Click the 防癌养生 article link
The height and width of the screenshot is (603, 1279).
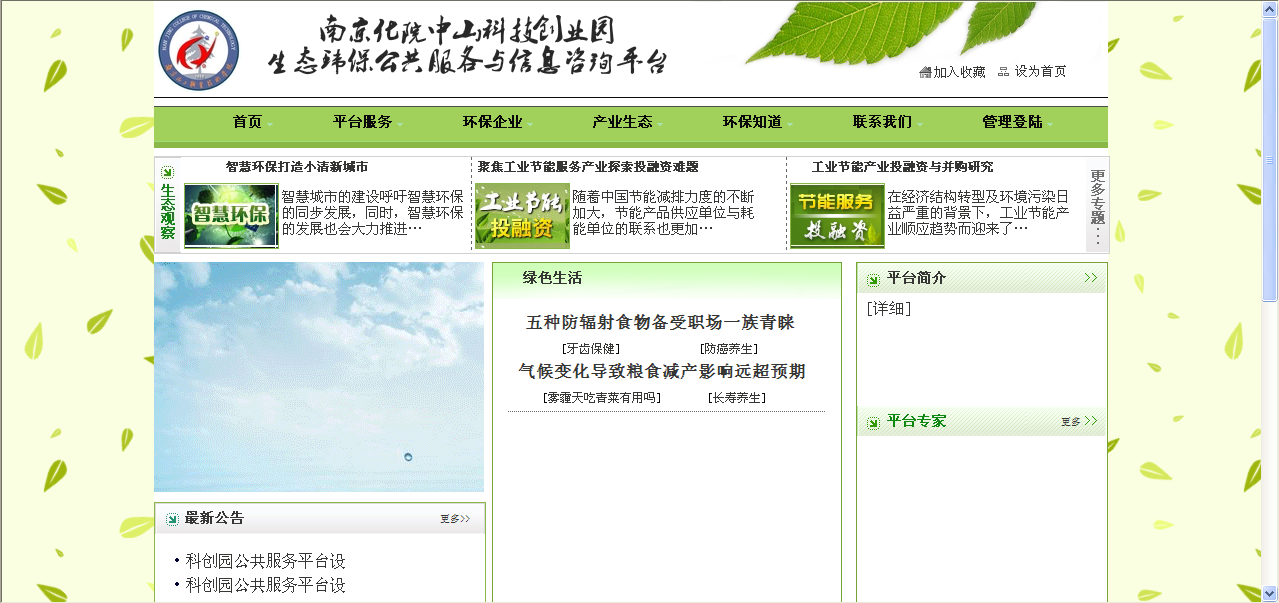click(728, 349)
